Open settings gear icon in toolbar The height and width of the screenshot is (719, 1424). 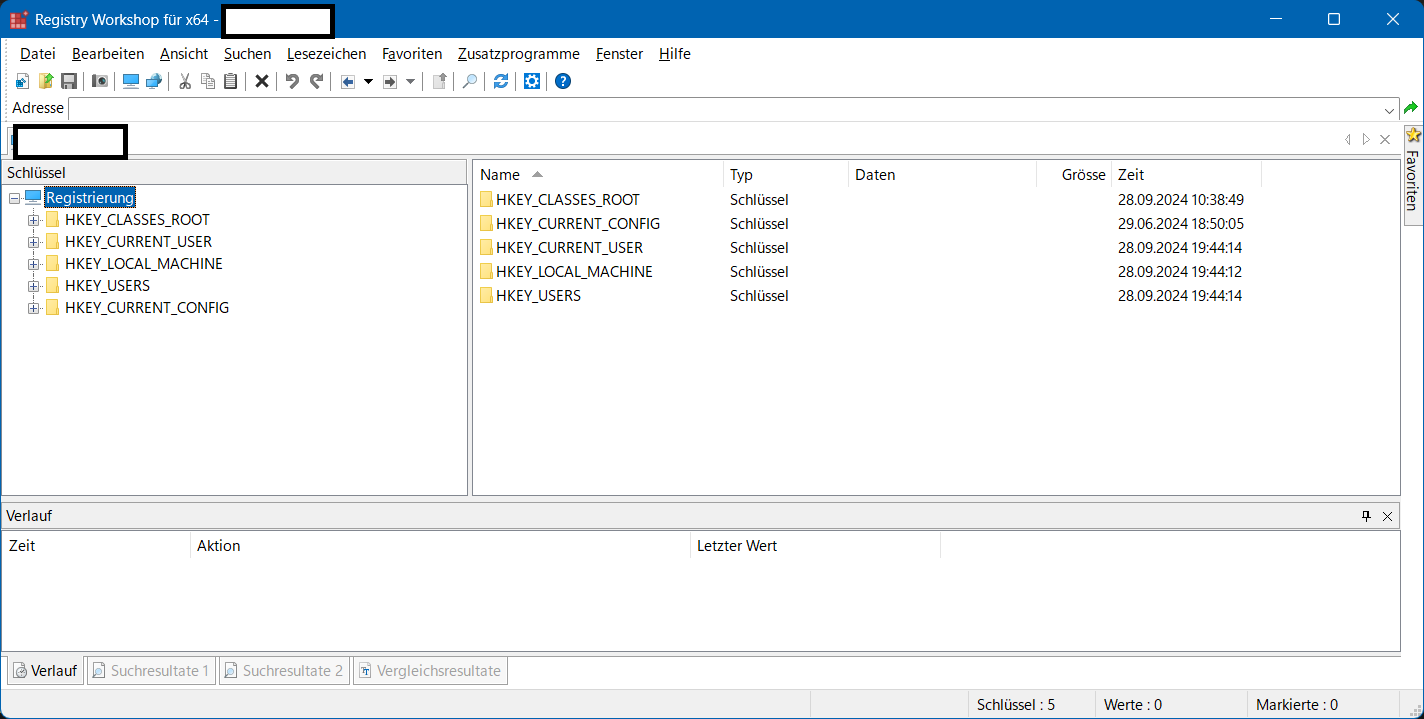532,81
